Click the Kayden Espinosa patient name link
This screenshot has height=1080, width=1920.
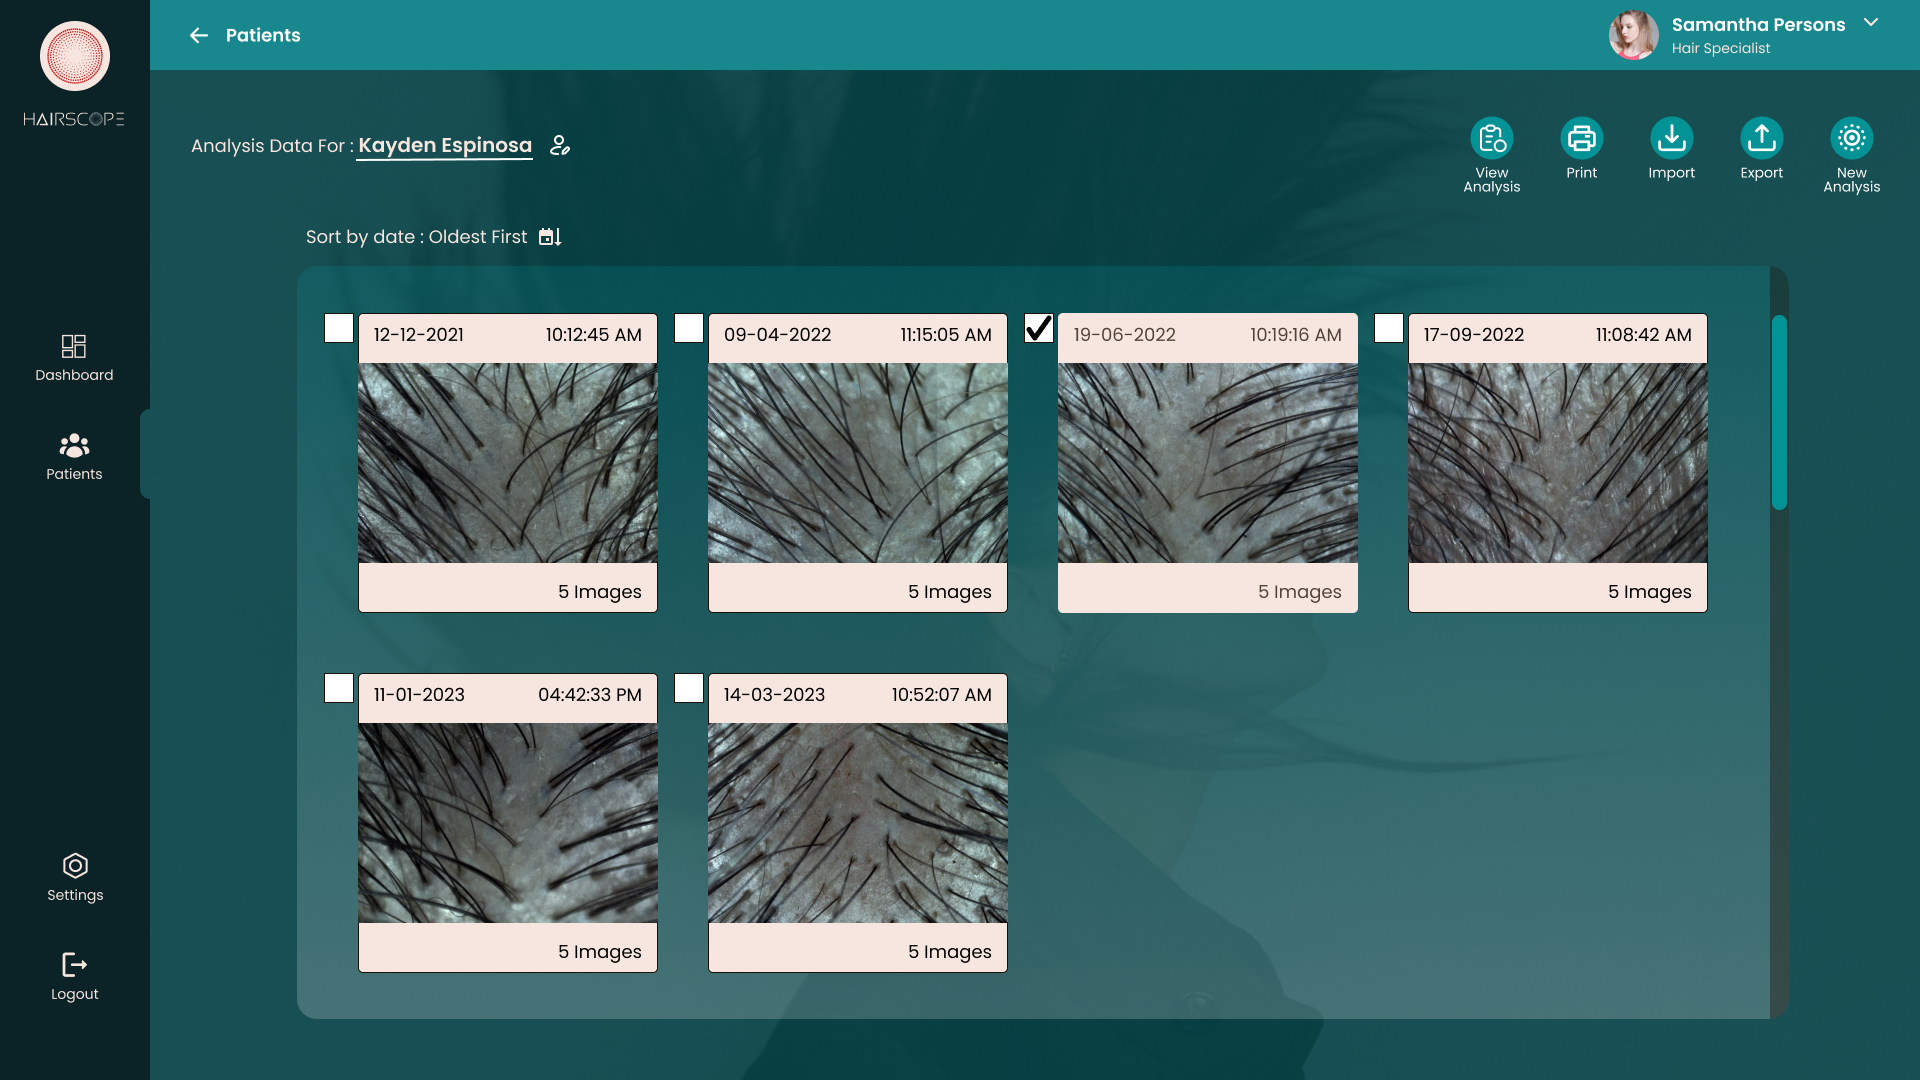[445, 146]
